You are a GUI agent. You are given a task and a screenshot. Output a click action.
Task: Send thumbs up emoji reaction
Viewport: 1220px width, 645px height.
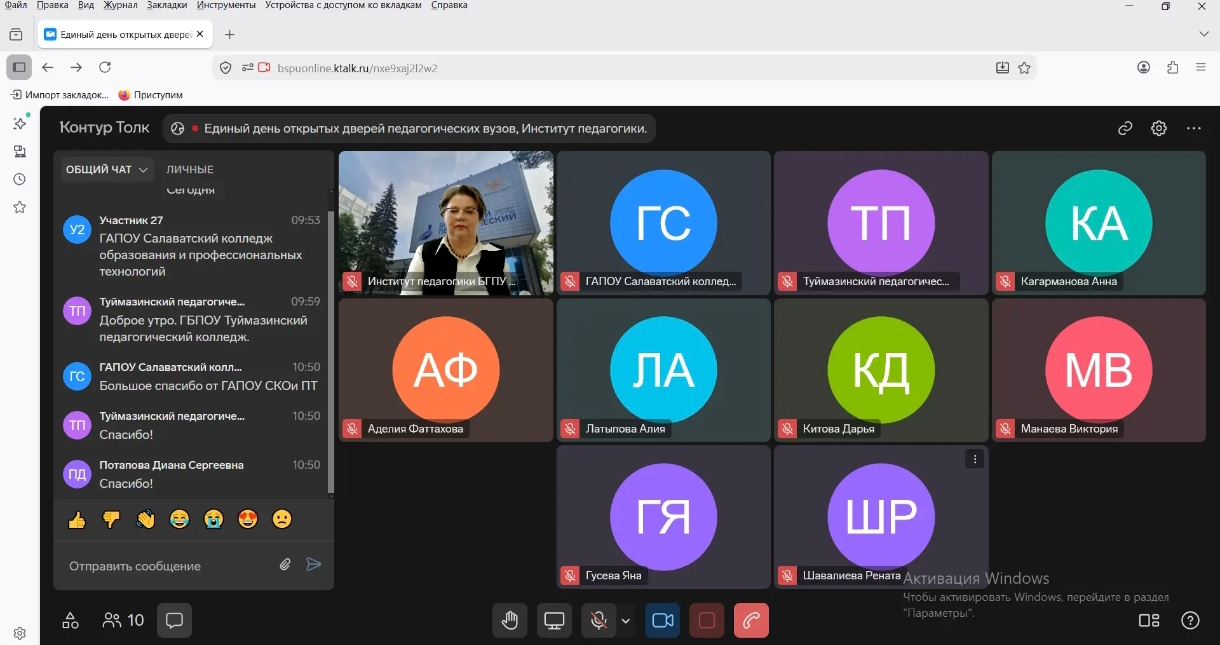point(77,519)
